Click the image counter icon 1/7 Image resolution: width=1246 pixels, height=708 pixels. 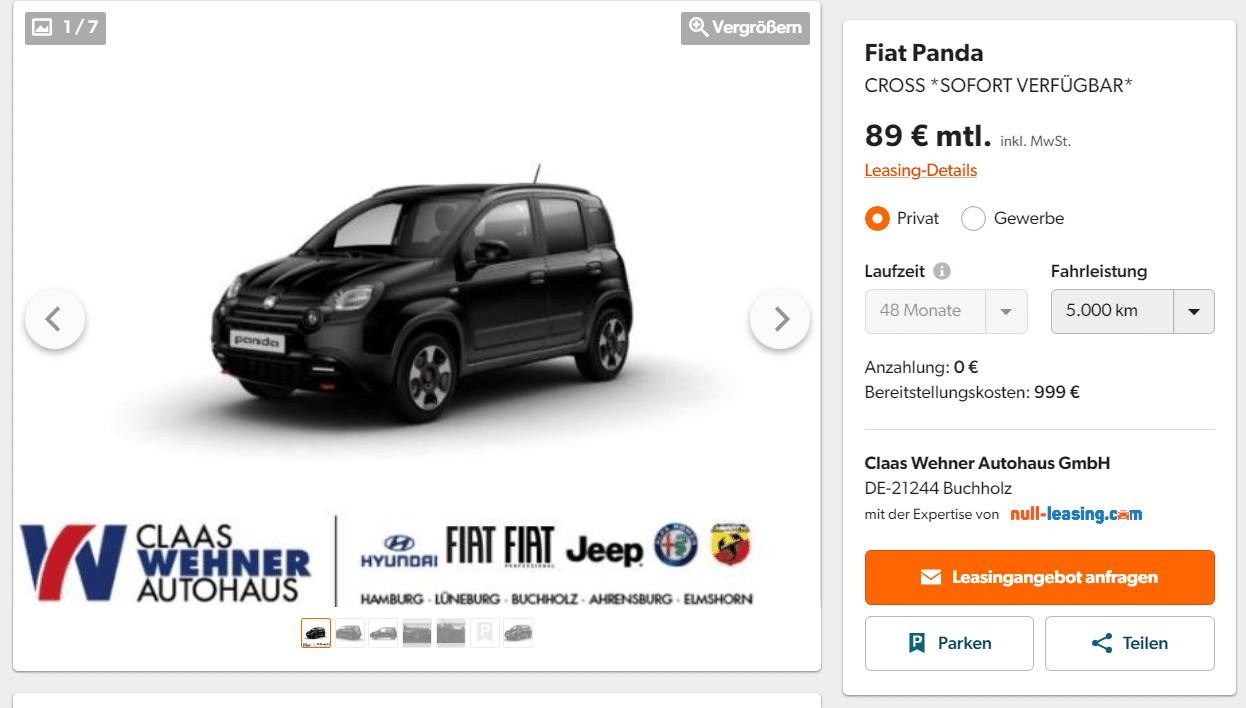point(42,27)
